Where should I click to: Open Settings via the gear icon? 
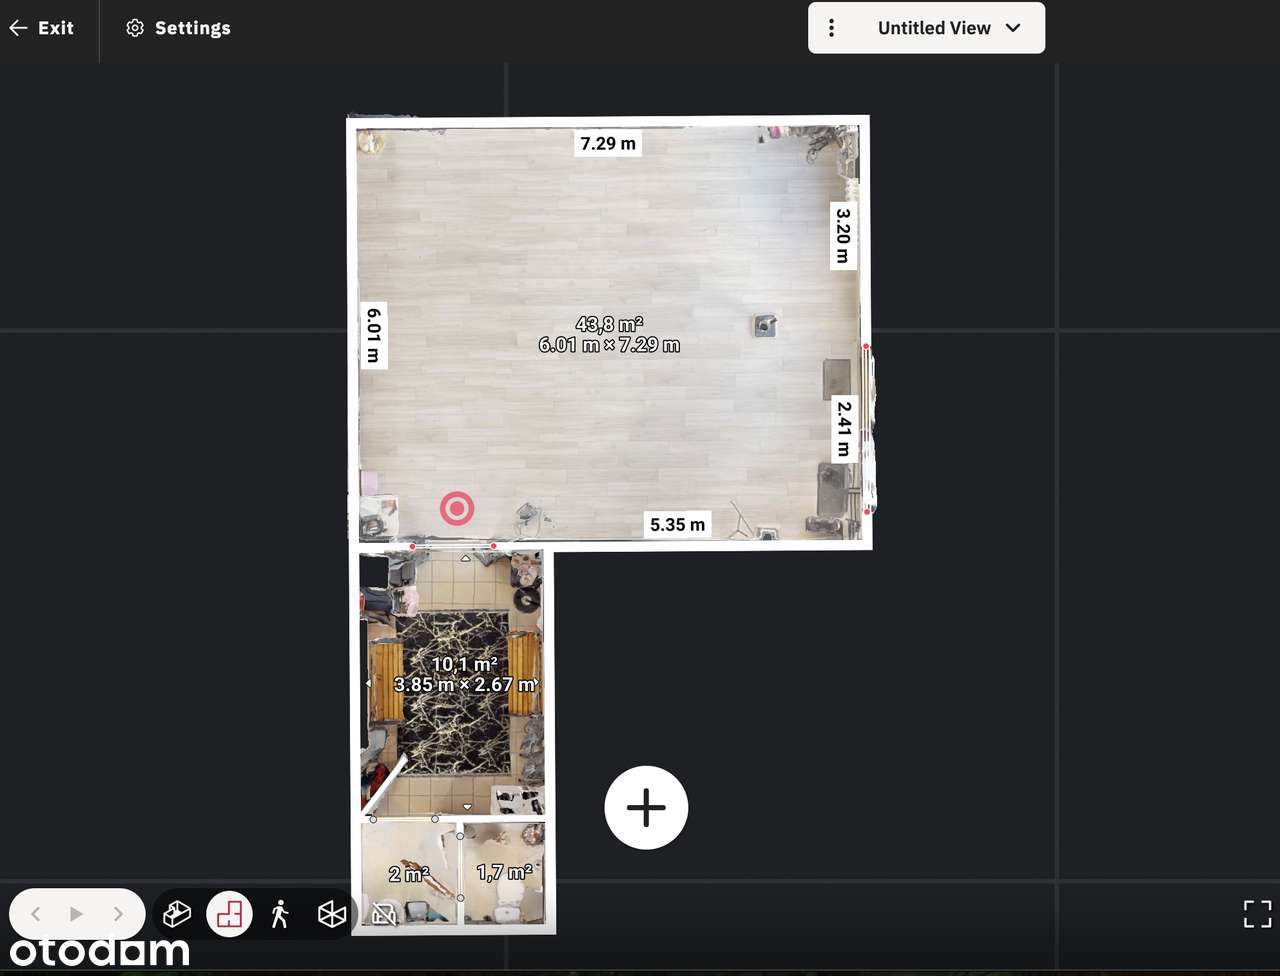coord(135,28)
